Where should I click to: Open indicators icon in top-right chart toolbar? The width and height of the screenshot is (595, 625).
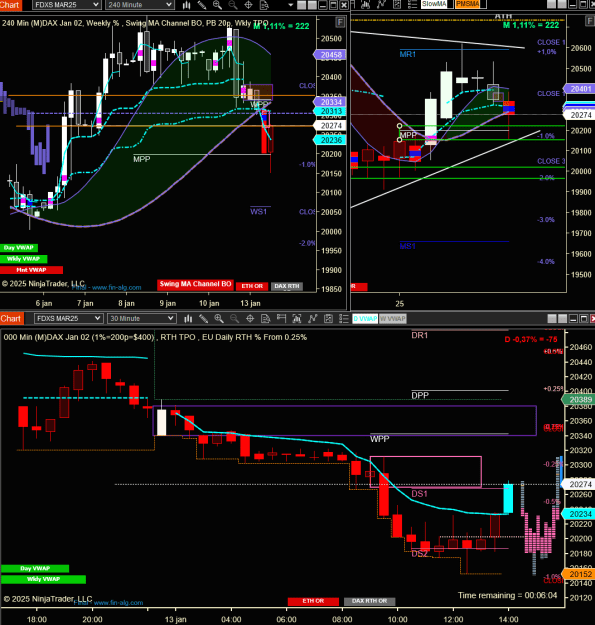pos(365,4)
